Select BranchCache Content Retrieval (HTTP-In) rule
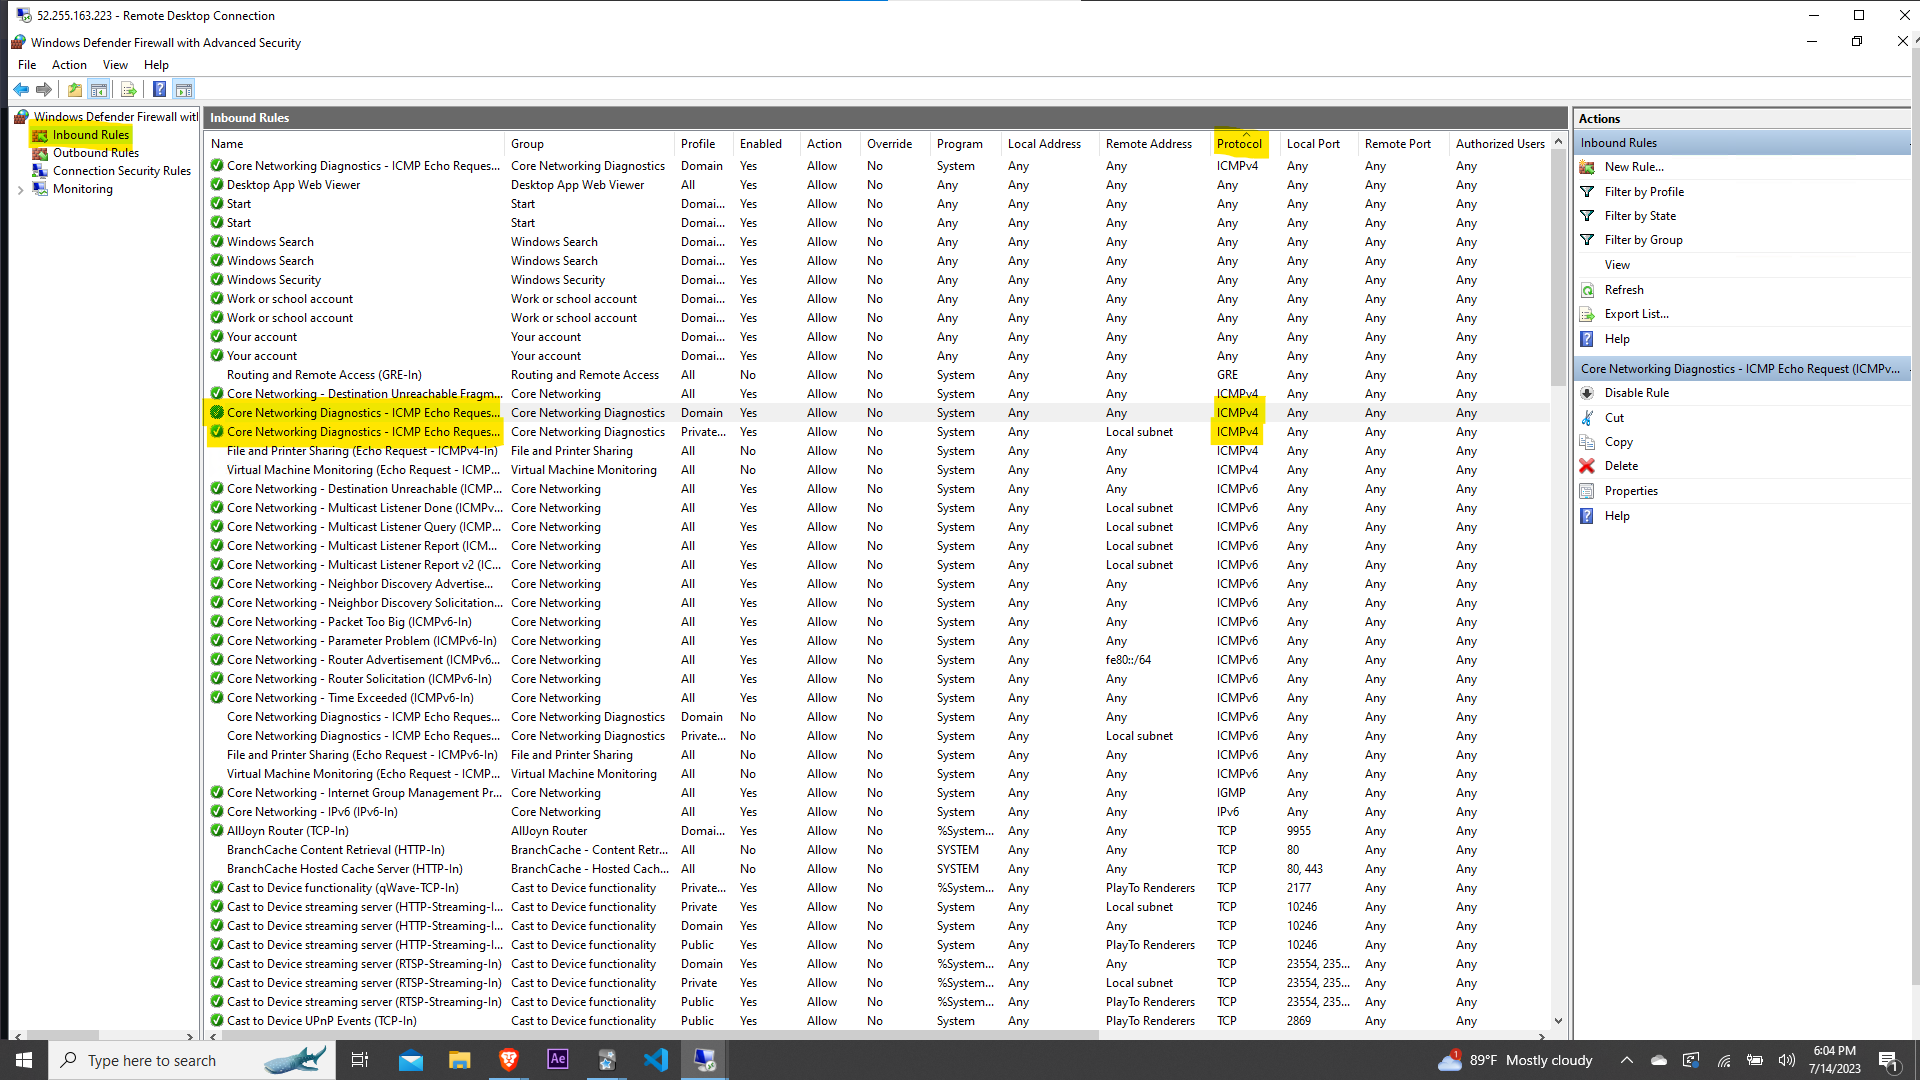The height and width of the screenshot is (1080, 1920). (336, 850)
